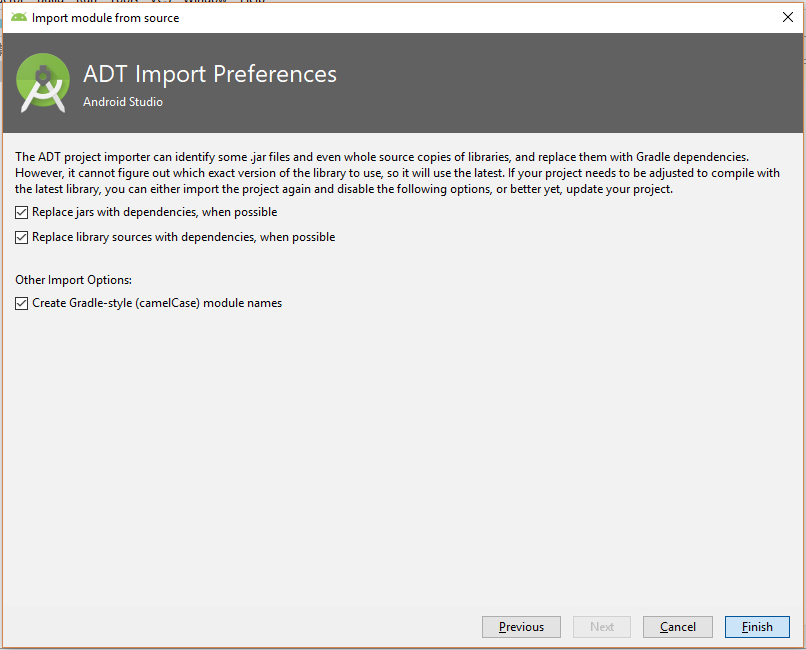The height and width of the screenshot is (650, 806).
Task: Click the ADT importer description paragraph
Action: 400,172
